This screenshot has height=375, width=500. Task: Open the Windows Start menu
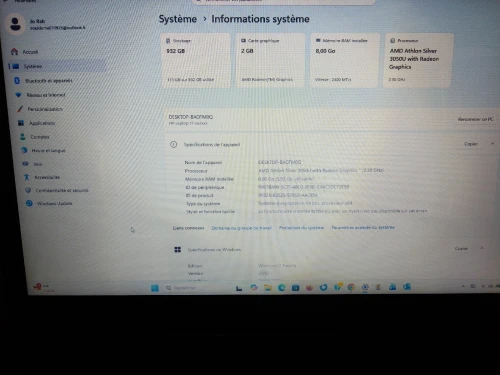[x=155, y=288]
